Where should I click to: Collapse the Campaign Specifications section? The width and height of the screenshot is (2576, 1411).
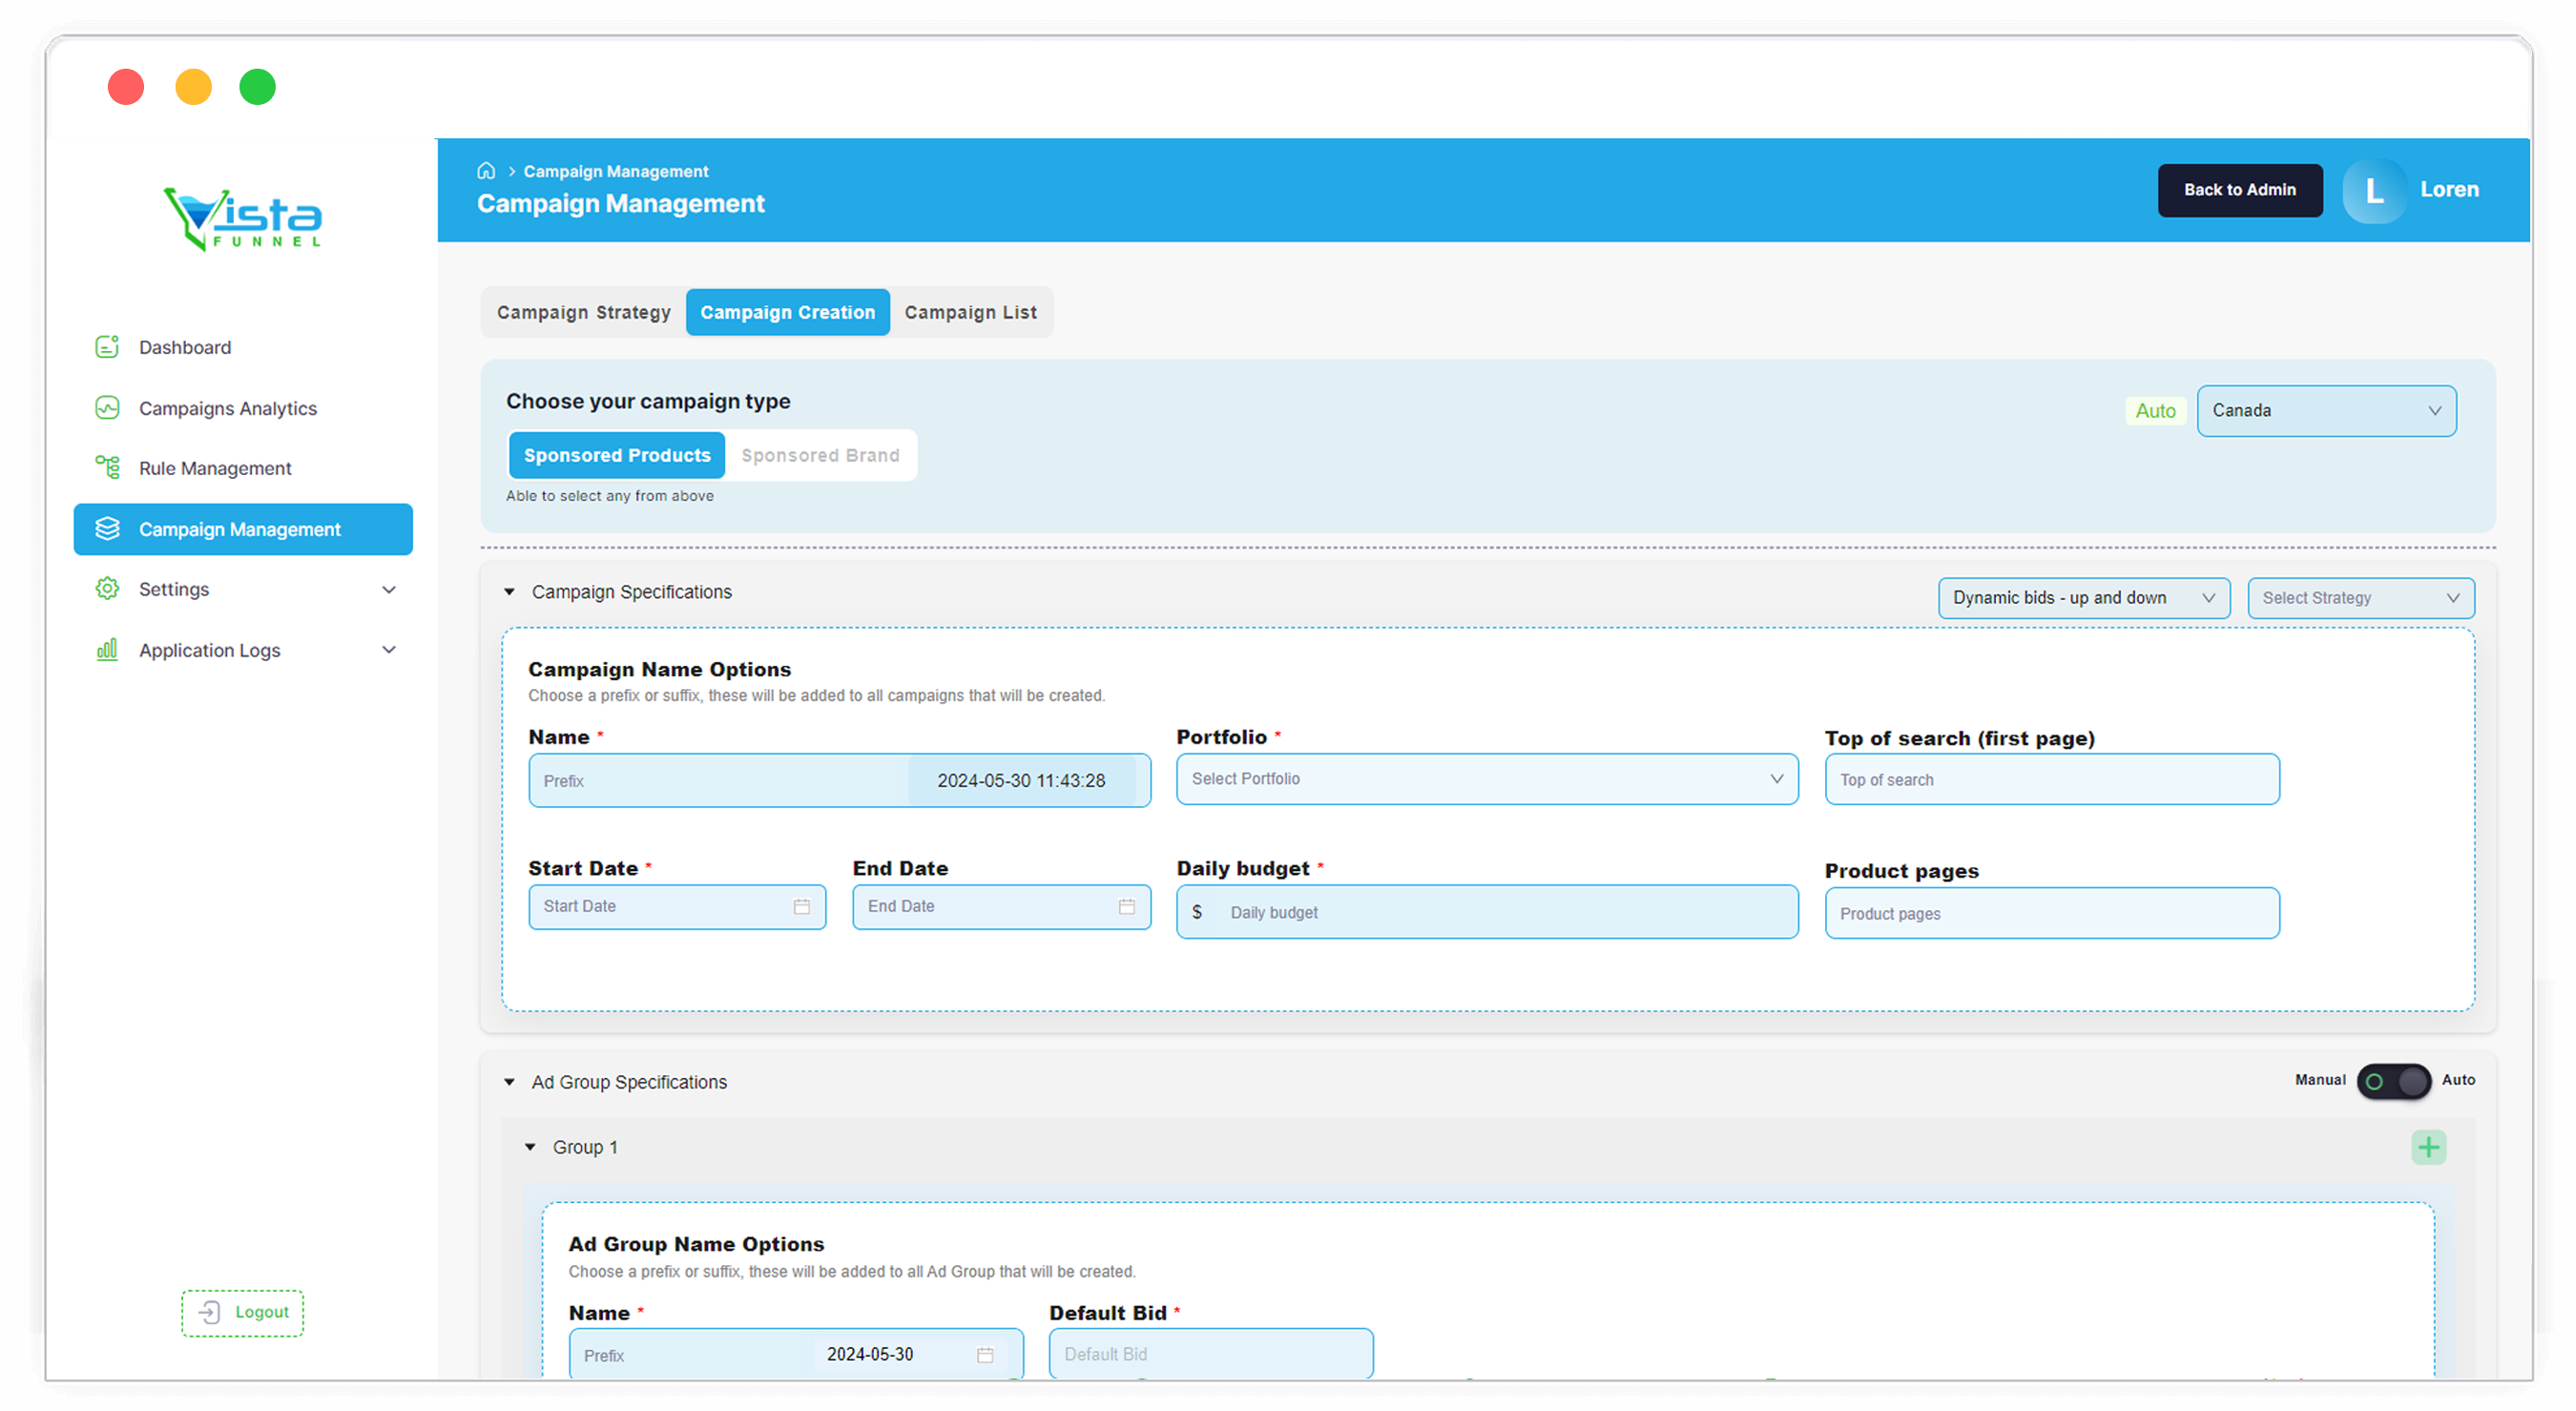click(x=510, y=592)
